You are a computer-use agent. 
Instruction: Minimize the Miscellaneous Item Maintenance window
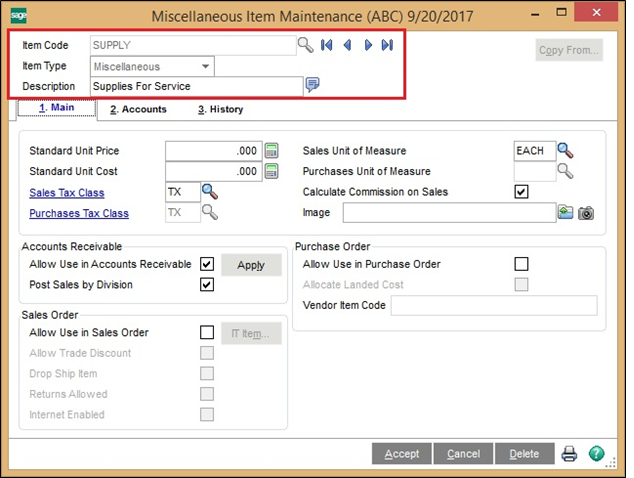coord(535,15)
